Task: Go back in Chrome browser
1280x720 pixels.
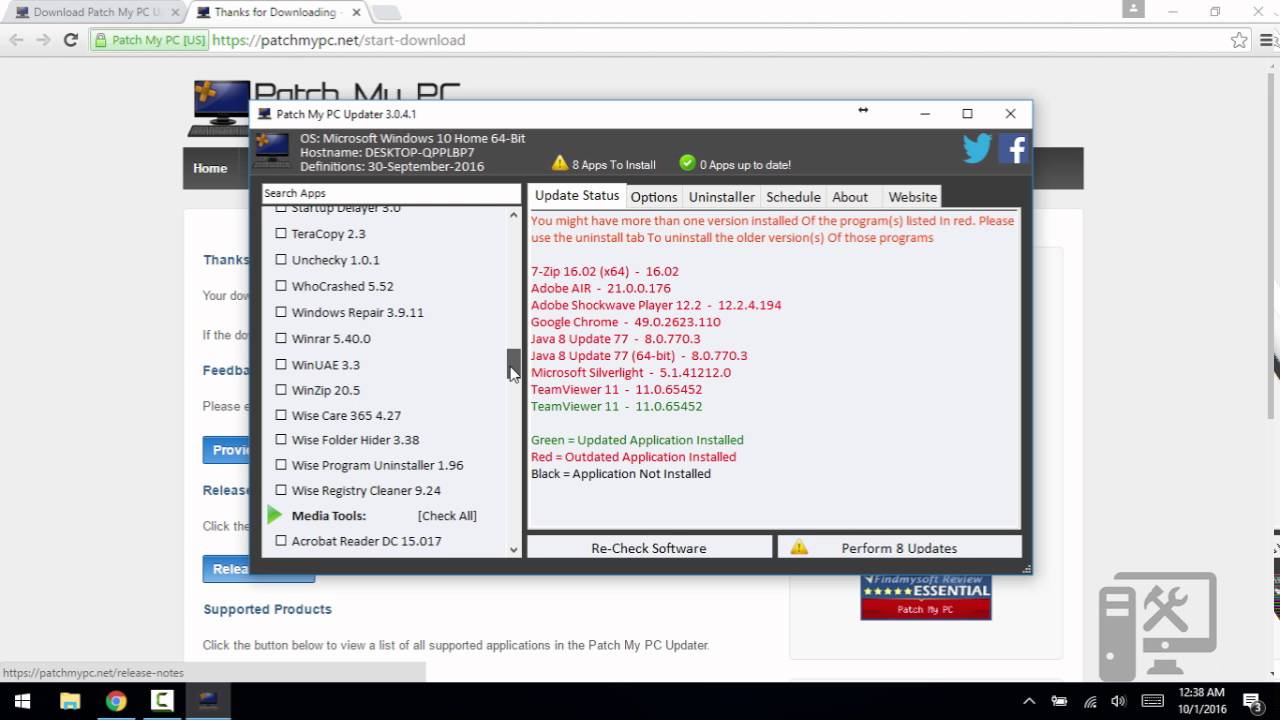Action: pos(16,40)
